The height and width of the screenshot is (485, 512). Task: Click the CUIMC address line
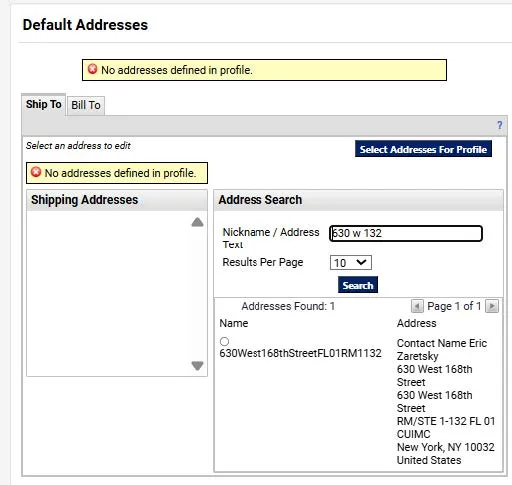pyautogui.click(x=414, y=434)
